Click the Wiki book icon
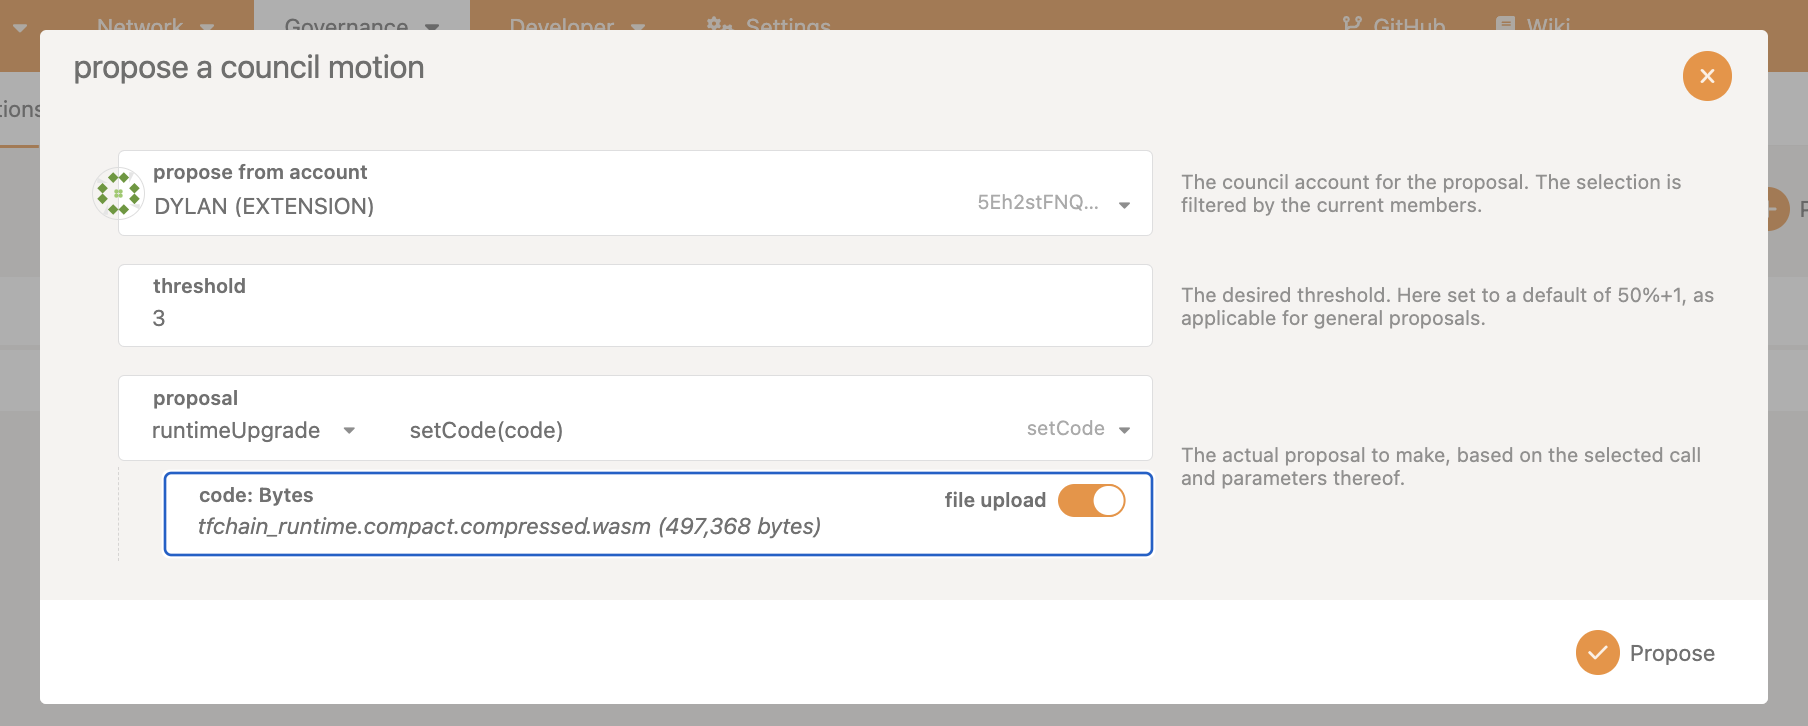Screen dimensions: 1808x726 tap(1505, 23)
